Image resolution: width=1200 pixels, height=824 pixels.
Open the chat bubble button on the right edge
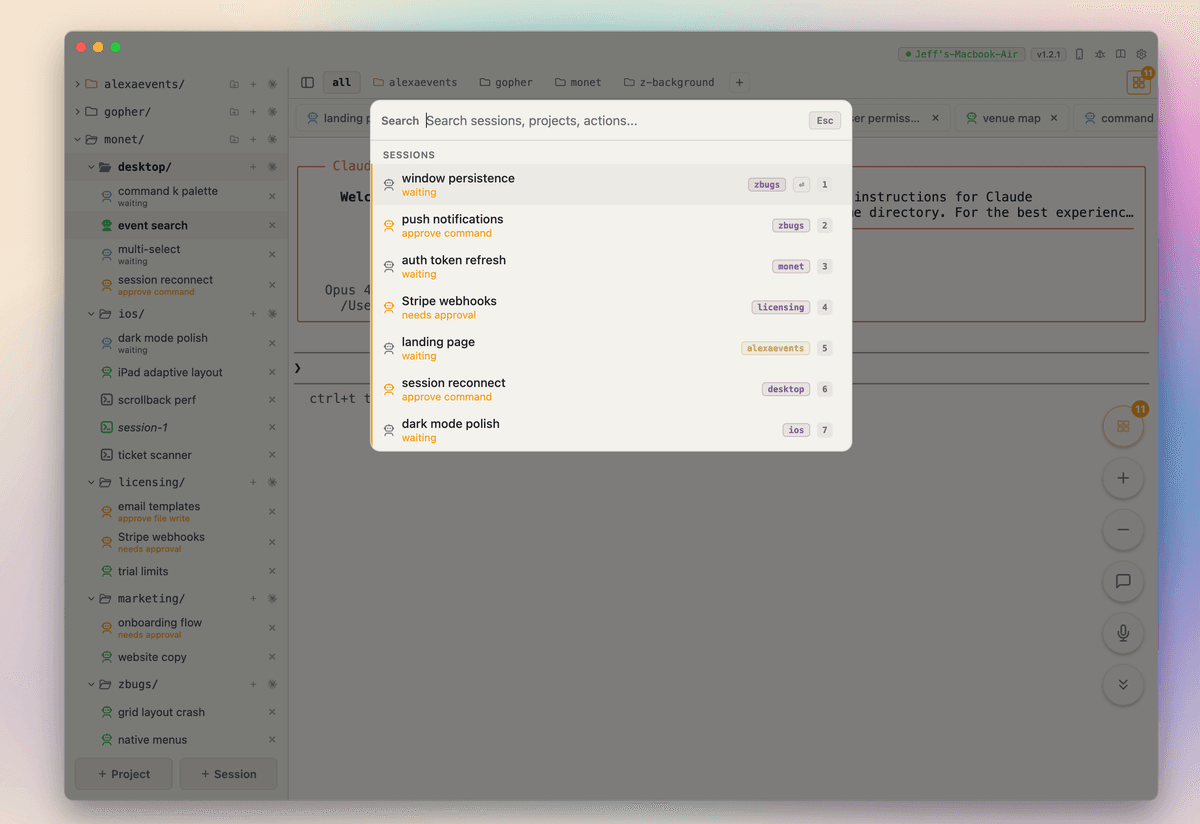[x=1123, y=581]
